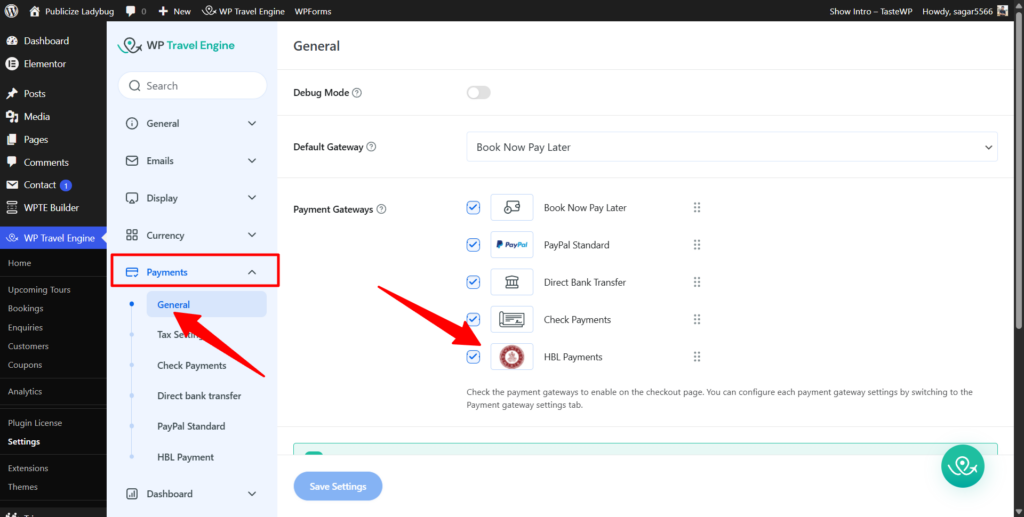Click help icon next to Payment Gateways
The width and height of the screenshot is (1024, 517).
[381, 210]
